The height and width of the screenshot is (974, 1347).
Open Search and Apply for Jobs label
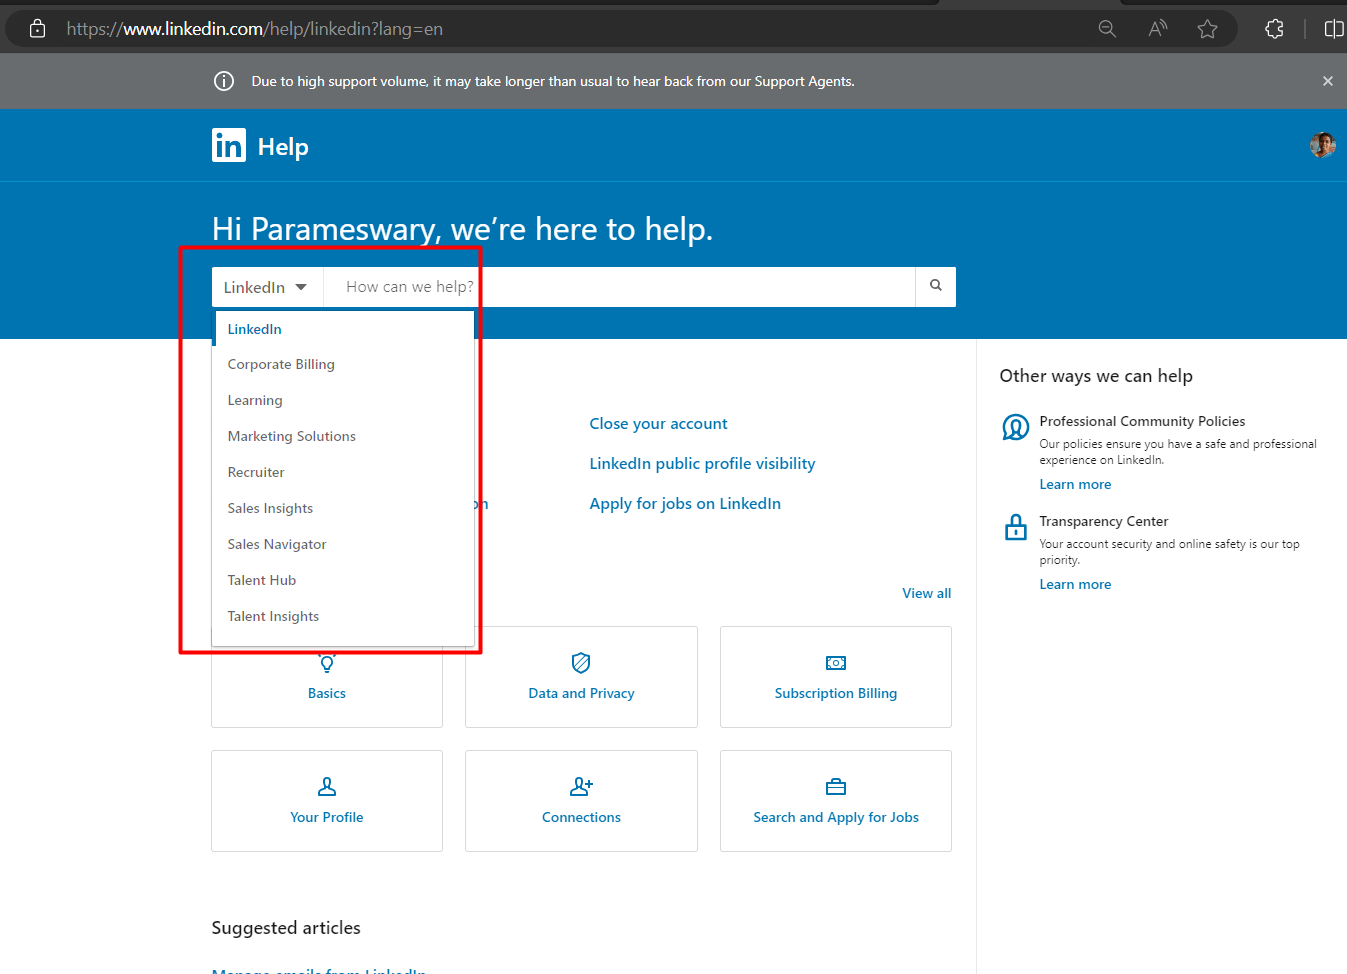click(x=836, y=817)
